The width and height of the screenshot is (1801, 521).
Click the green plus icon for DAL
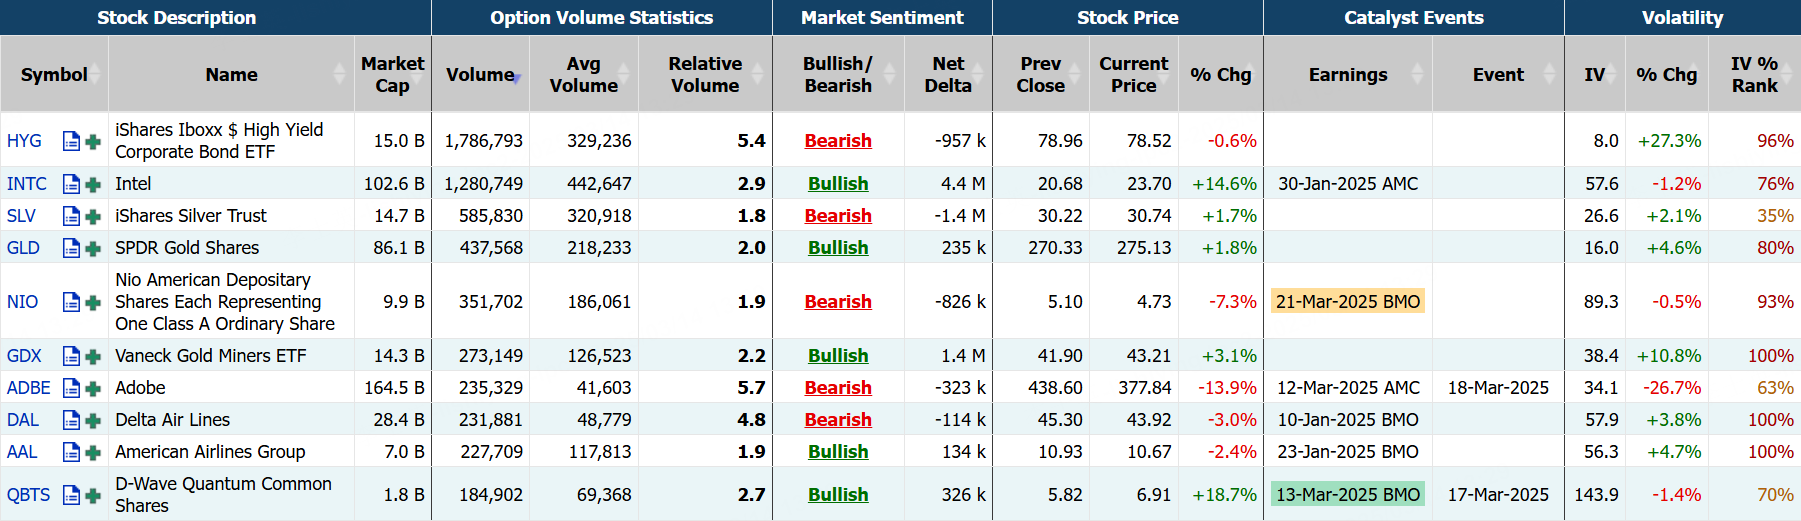point(93,420)
